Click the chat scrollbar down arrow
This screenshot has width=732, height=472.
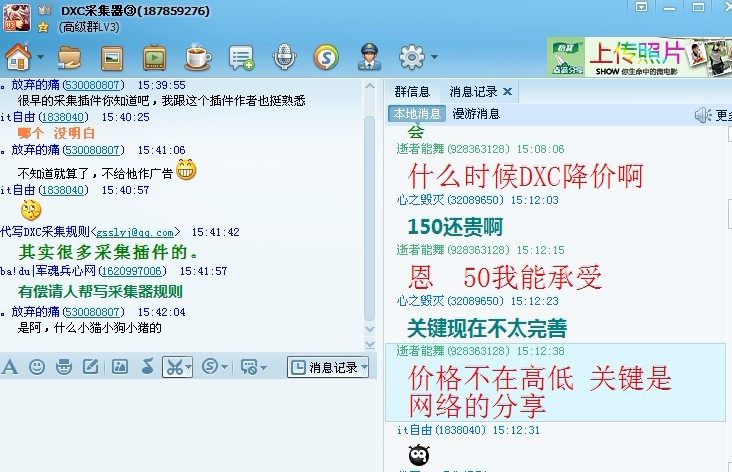pyautogui.click(x=370, y=329)
